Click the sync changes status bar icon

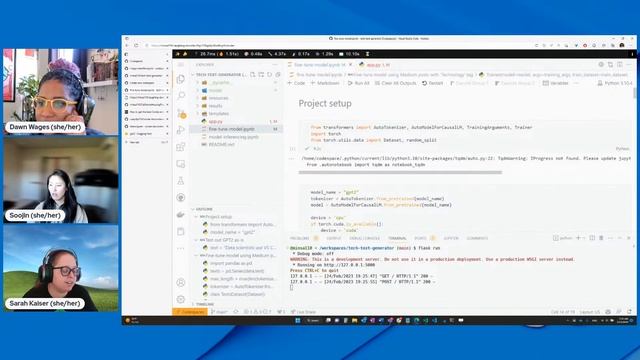coord(236,312)
